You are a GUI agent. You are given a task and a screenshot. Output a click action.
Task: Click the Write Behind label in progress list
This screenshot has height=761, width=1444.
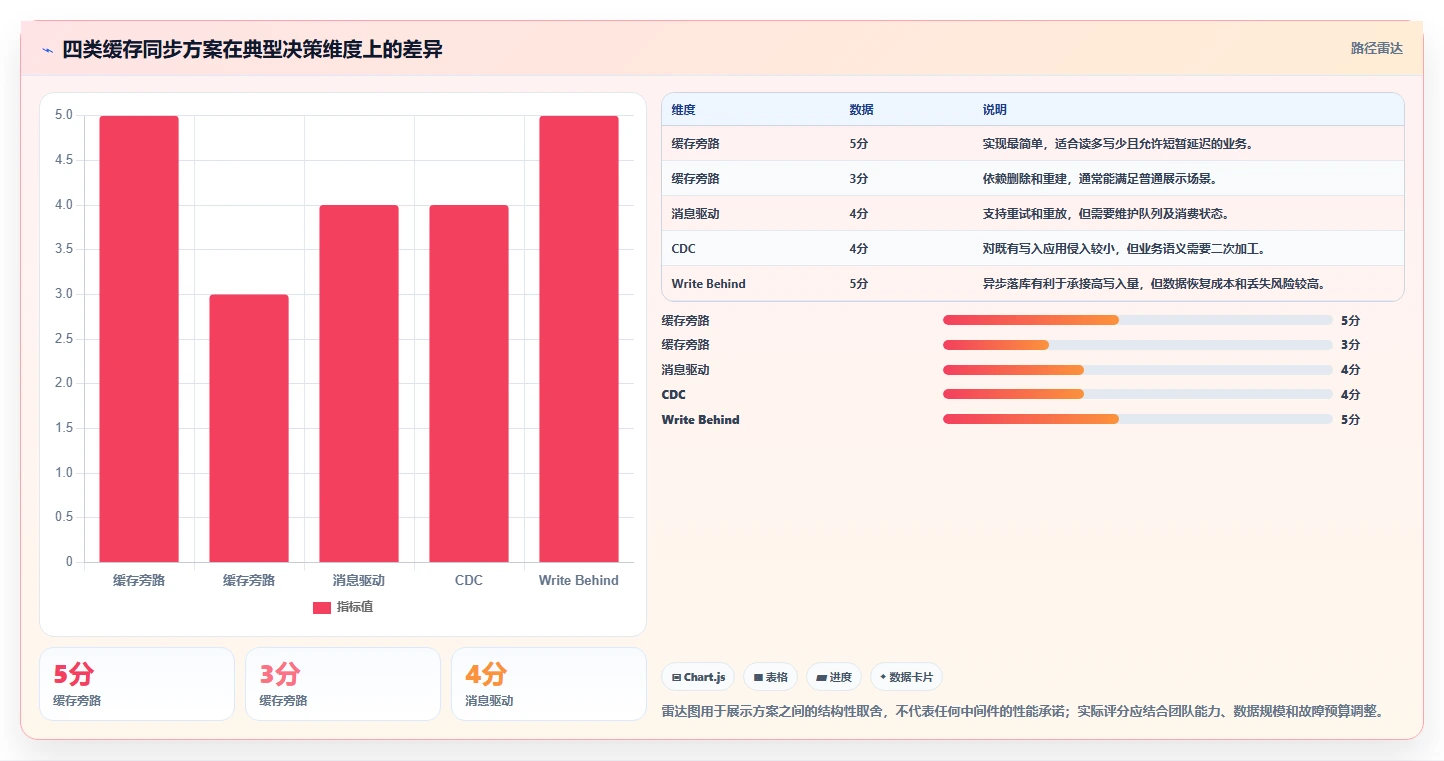(x=700, y=420)
